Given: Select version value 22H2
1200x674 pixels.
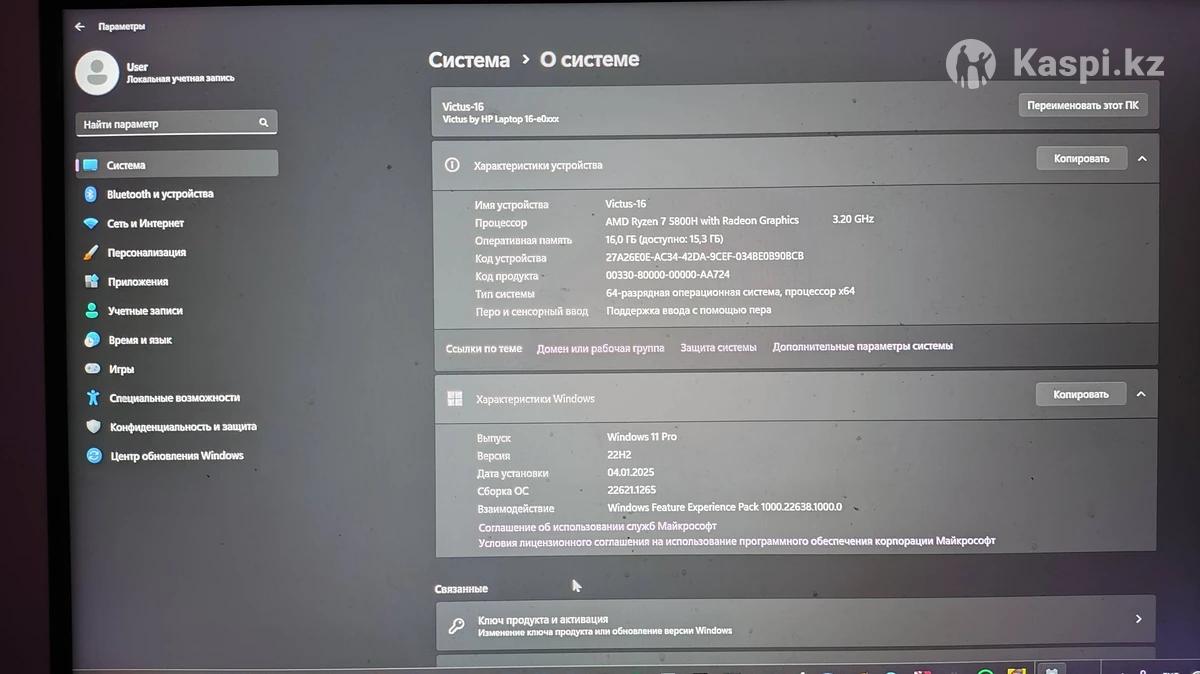Looking at the screenshot, I should tap(621, 455).
